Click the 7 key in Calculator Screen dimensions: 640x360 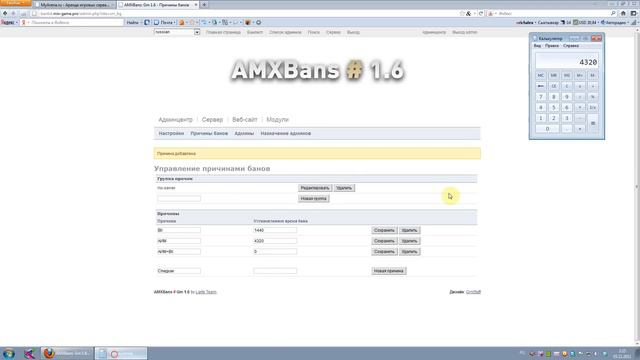click(540, 97)
